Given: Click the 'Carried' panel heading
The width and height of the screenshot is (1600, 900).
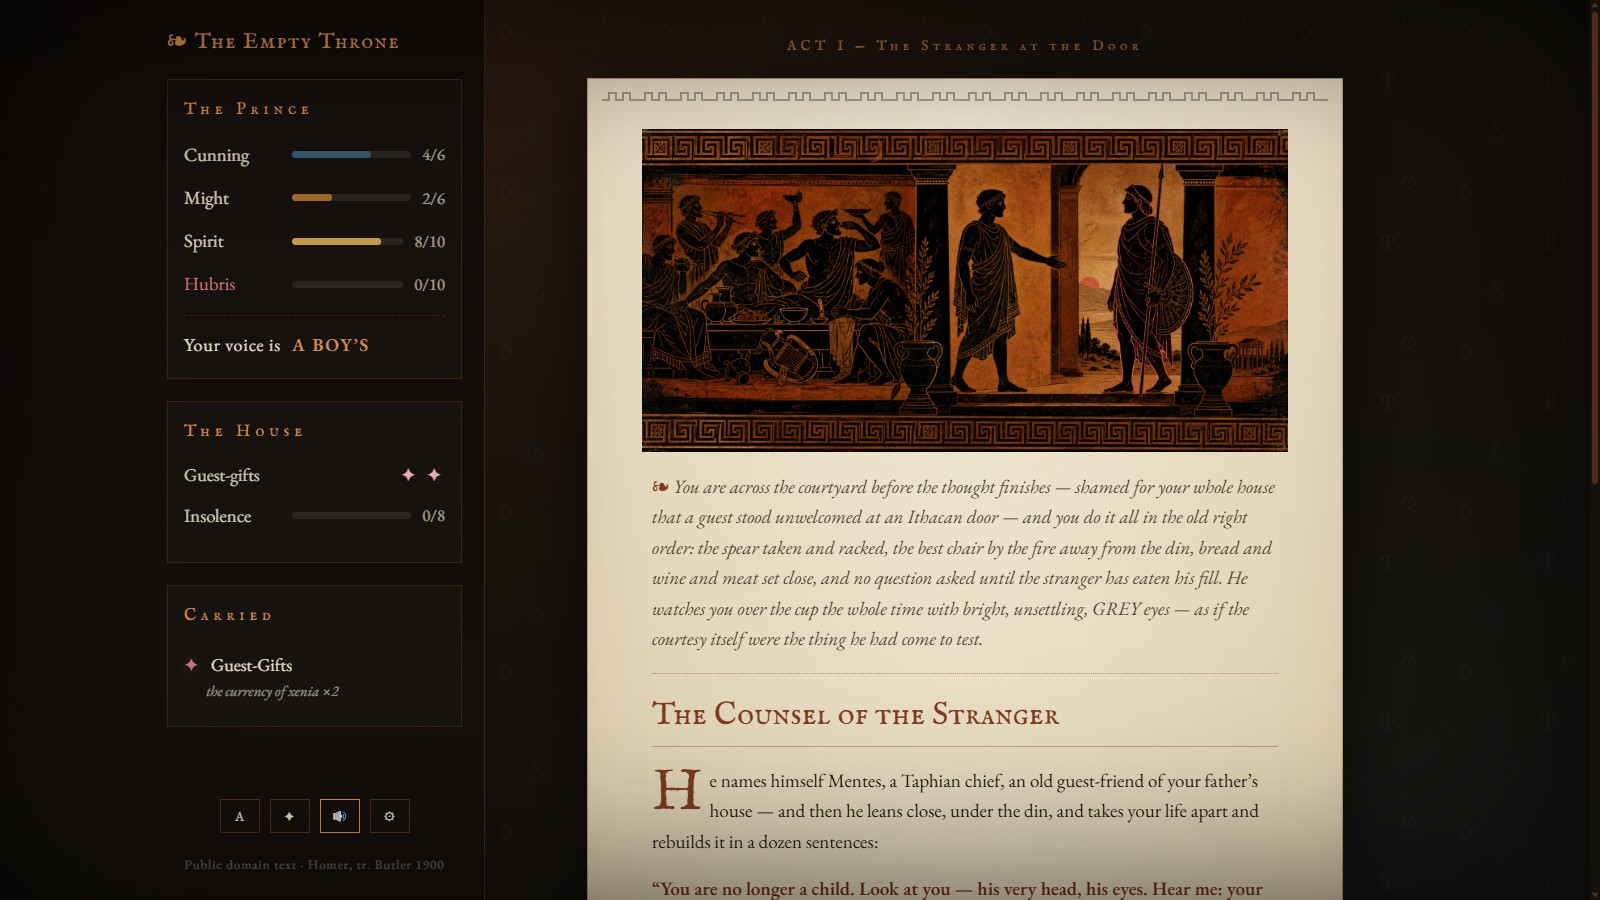Looking at the screenshot, I should click(x=228, y=615).
